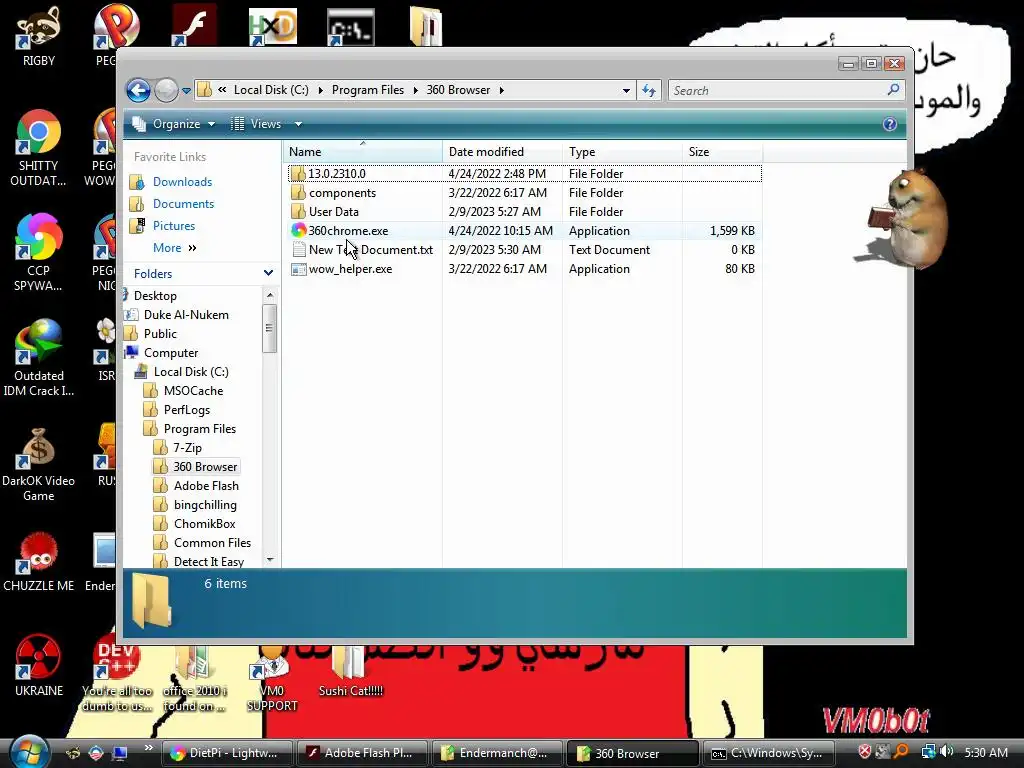Select PerfLogs folder in tree

tap(187, 409)
